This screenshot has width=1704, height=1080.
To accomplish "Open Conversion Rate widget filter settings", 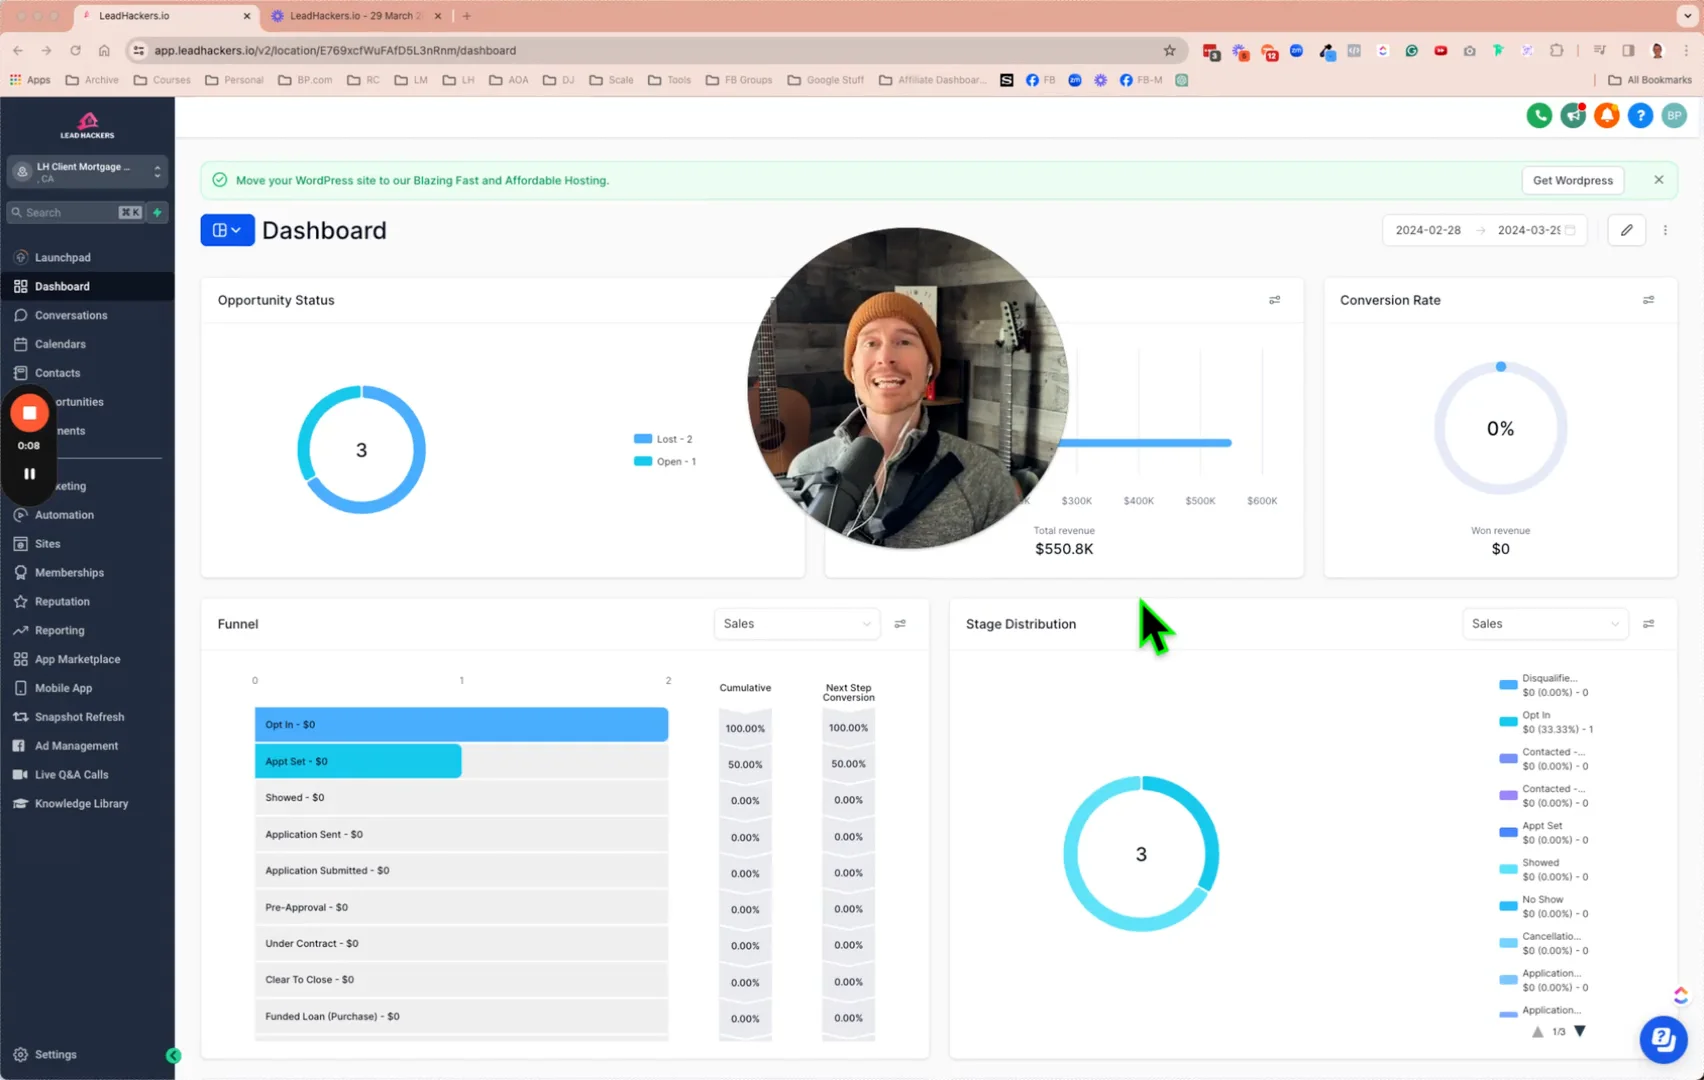I will [1648, 300].
